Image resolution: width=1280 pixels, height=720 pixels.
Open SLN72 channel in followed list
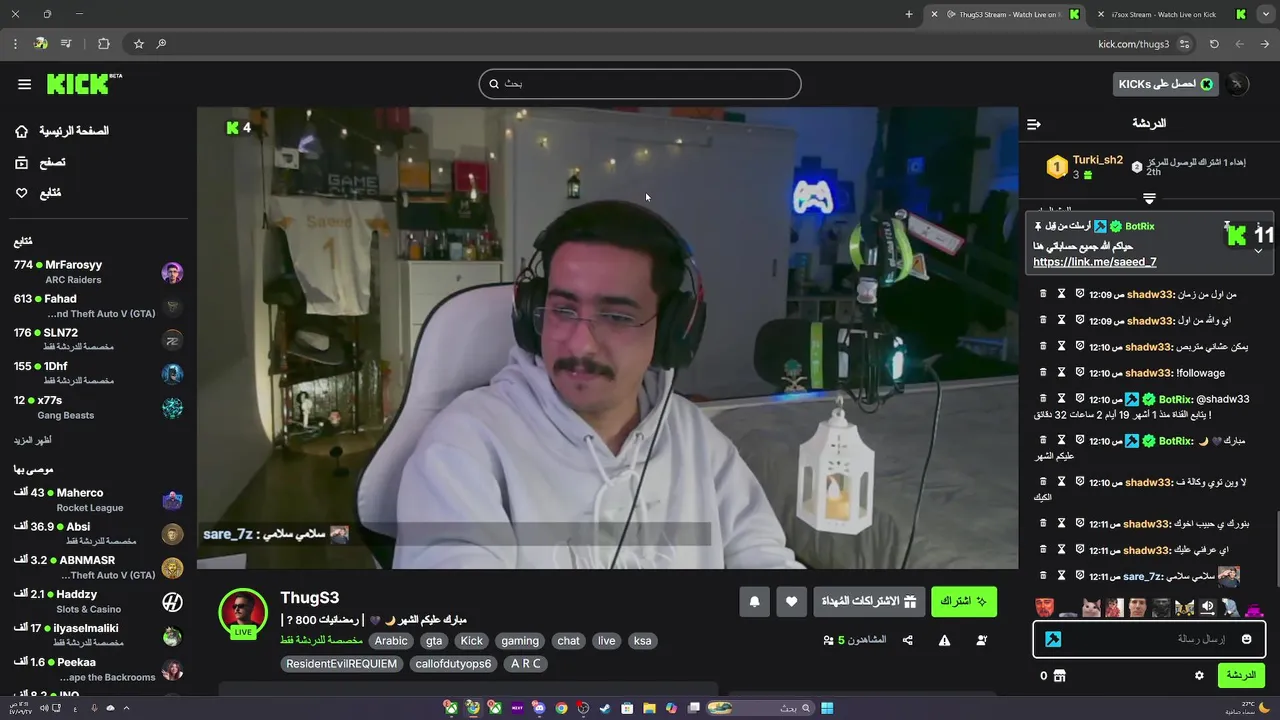point(97,340)
